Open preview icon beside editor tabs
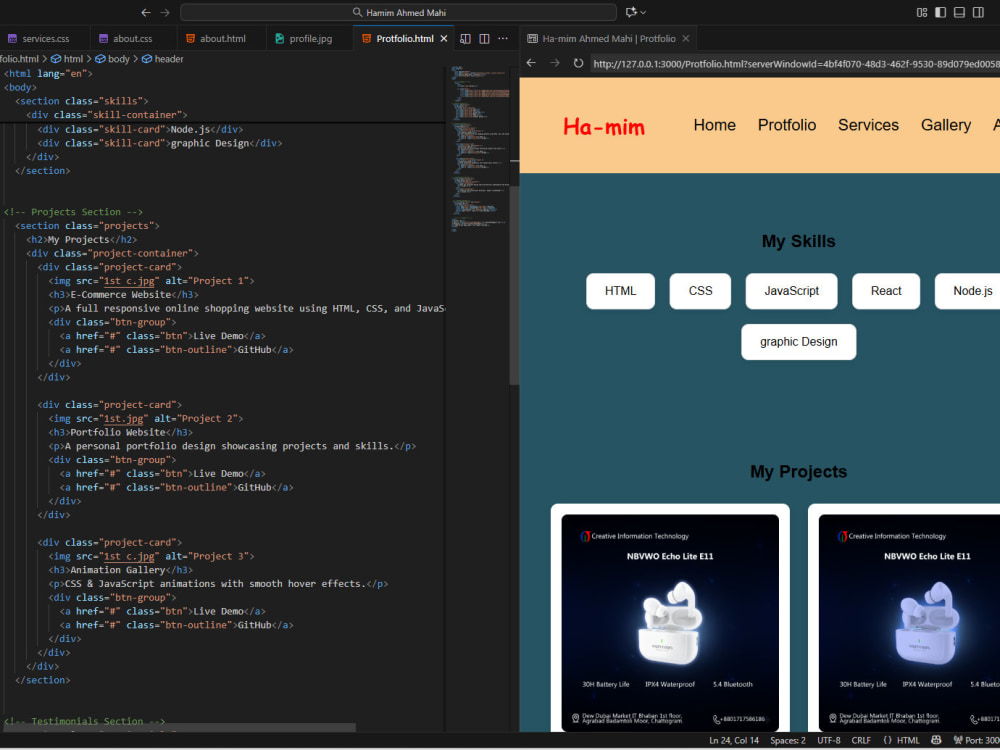Viewport: 1000px width, 750px height. click(466, 38)
